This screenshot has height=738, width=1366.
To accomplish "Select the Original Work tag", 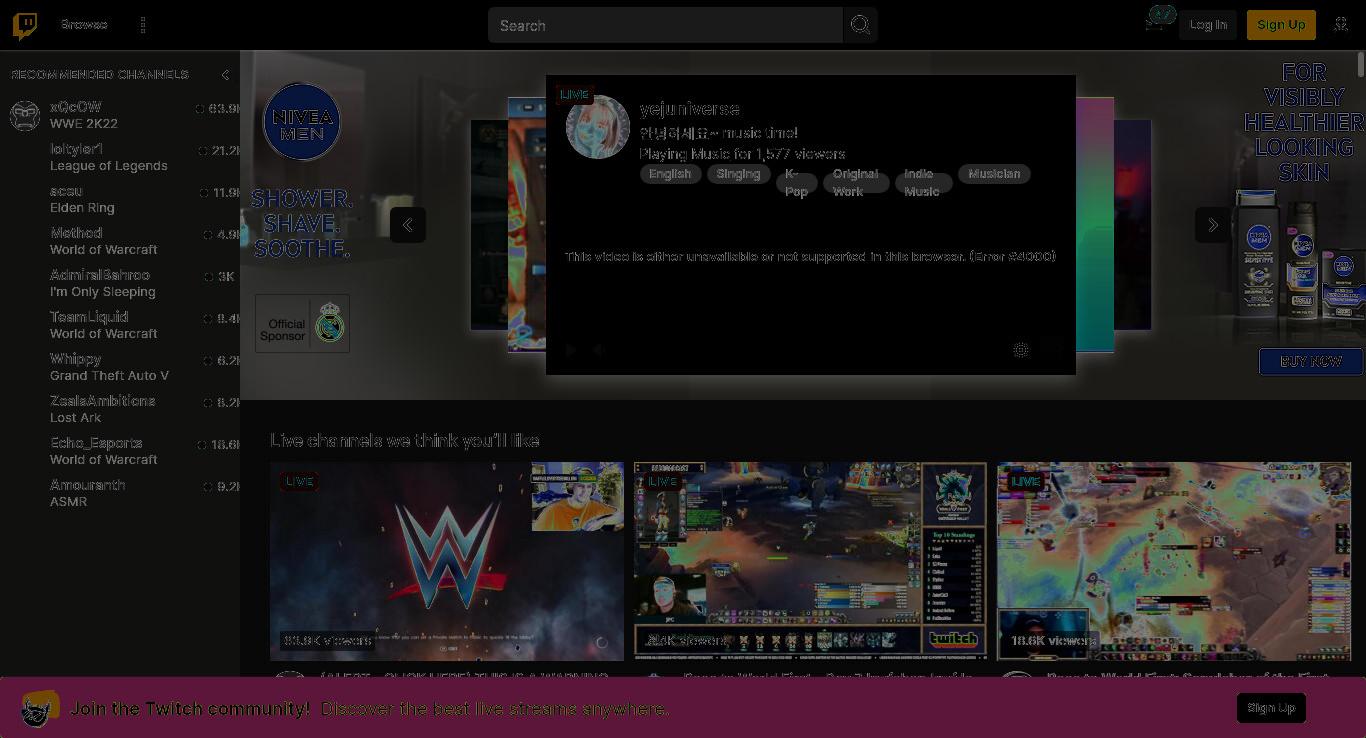I will click(855, 183).
